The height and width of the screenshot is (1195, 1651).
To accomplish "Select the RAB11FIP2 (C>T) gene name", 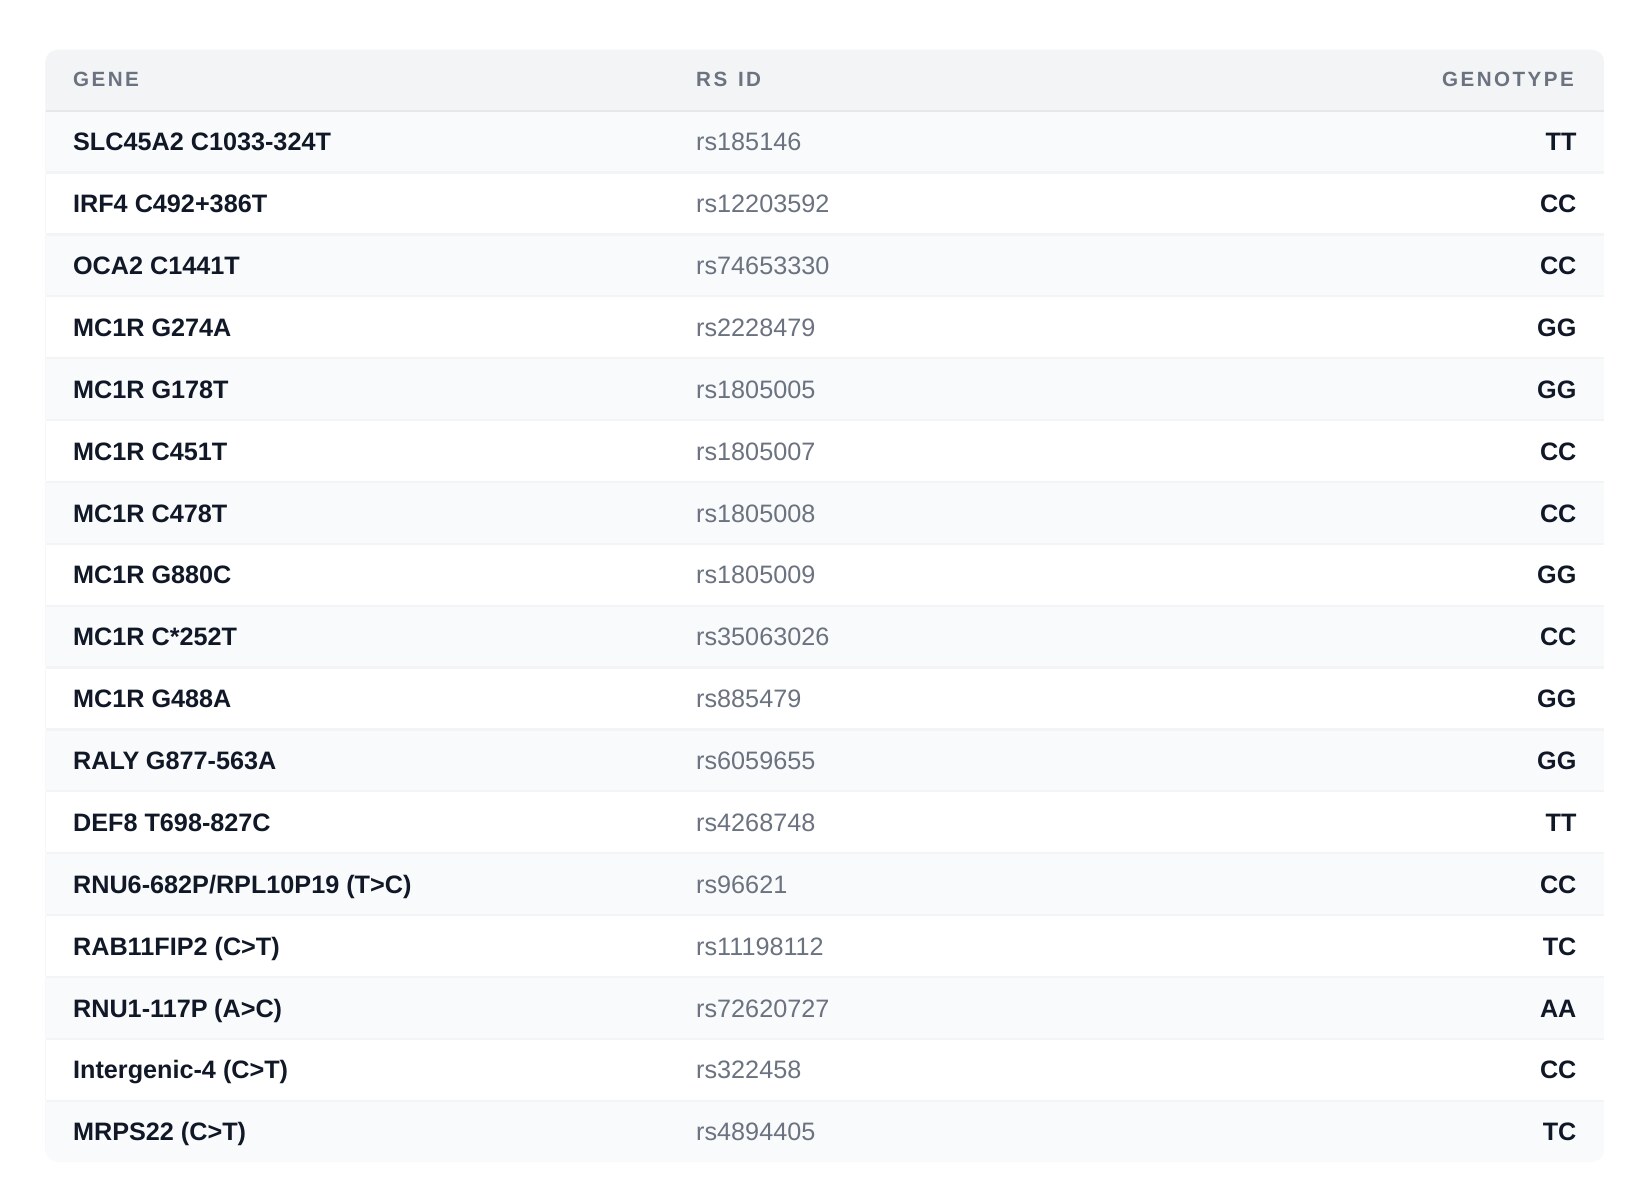I will (x=176, y=947).
